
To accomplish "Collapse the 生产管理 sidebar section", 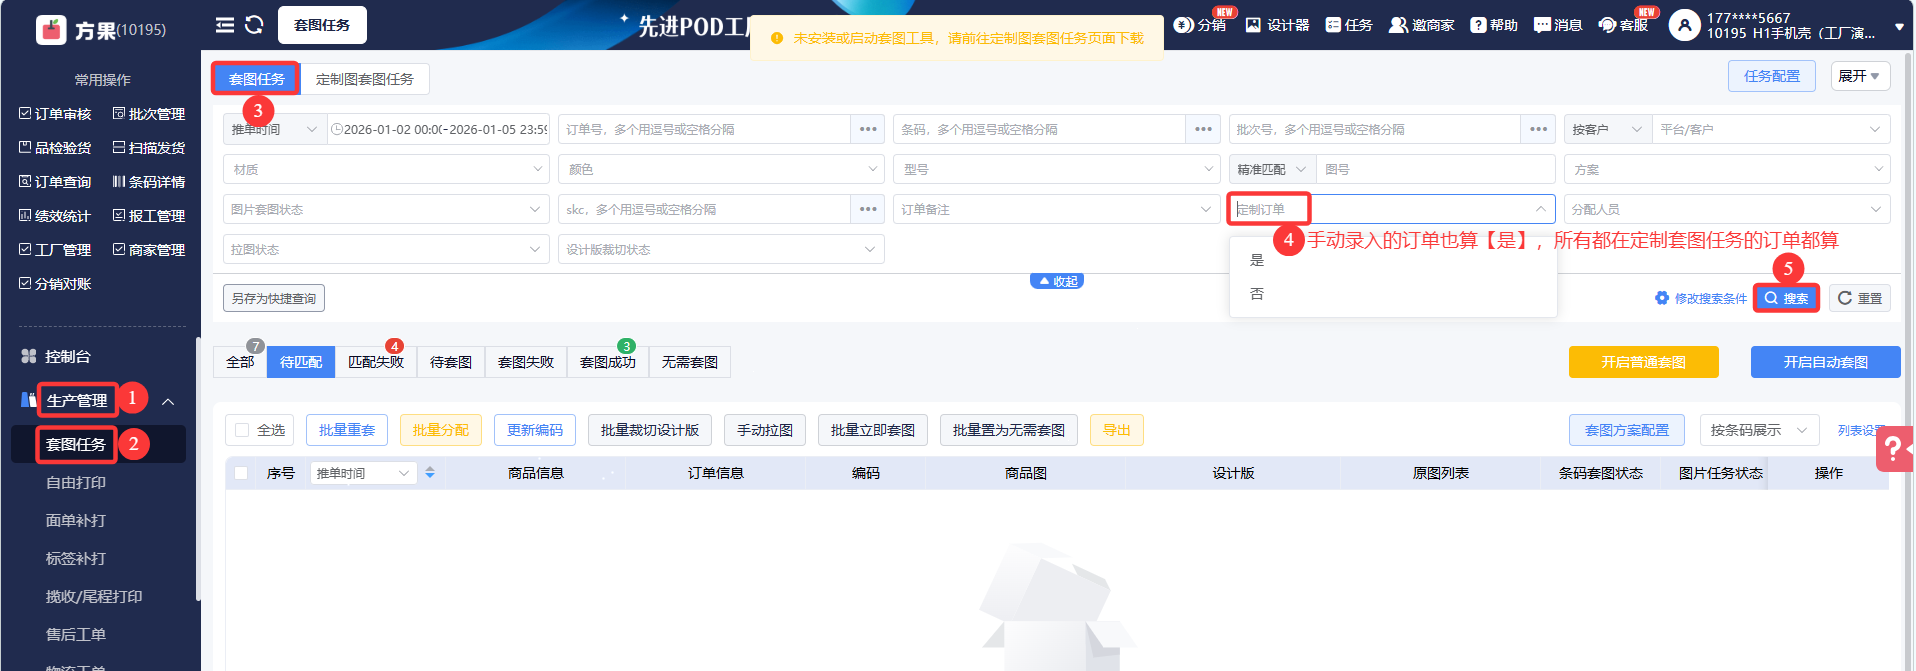I will 168,401.
